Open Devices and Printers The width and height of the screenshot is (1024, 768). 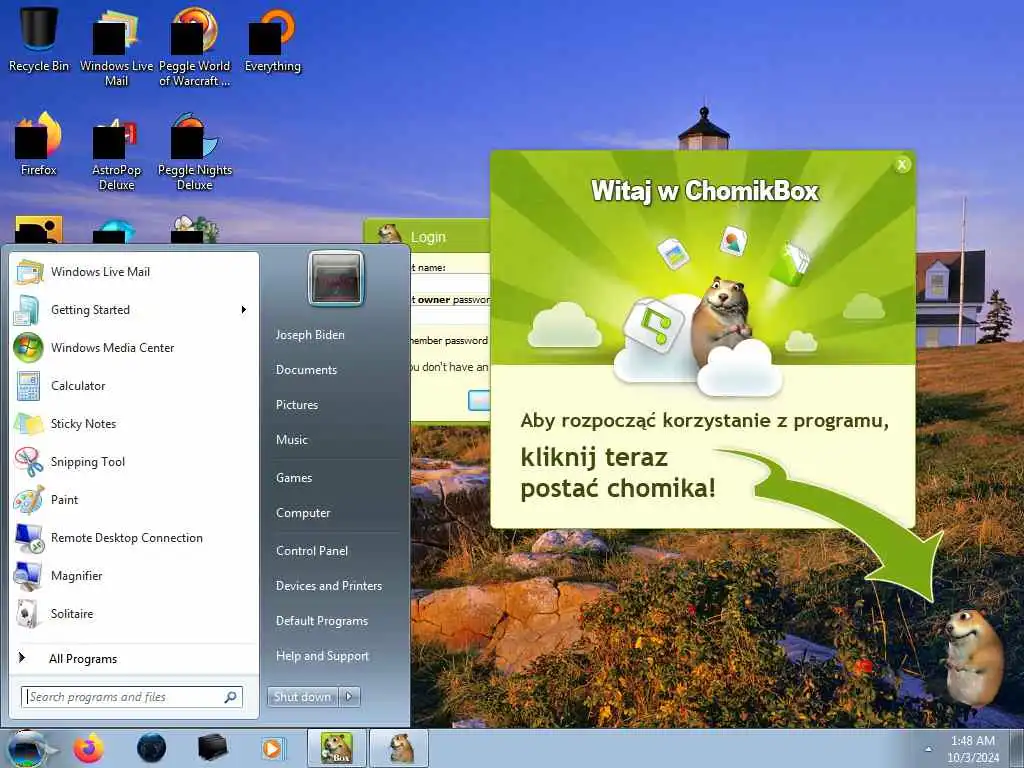click(328, 586)
